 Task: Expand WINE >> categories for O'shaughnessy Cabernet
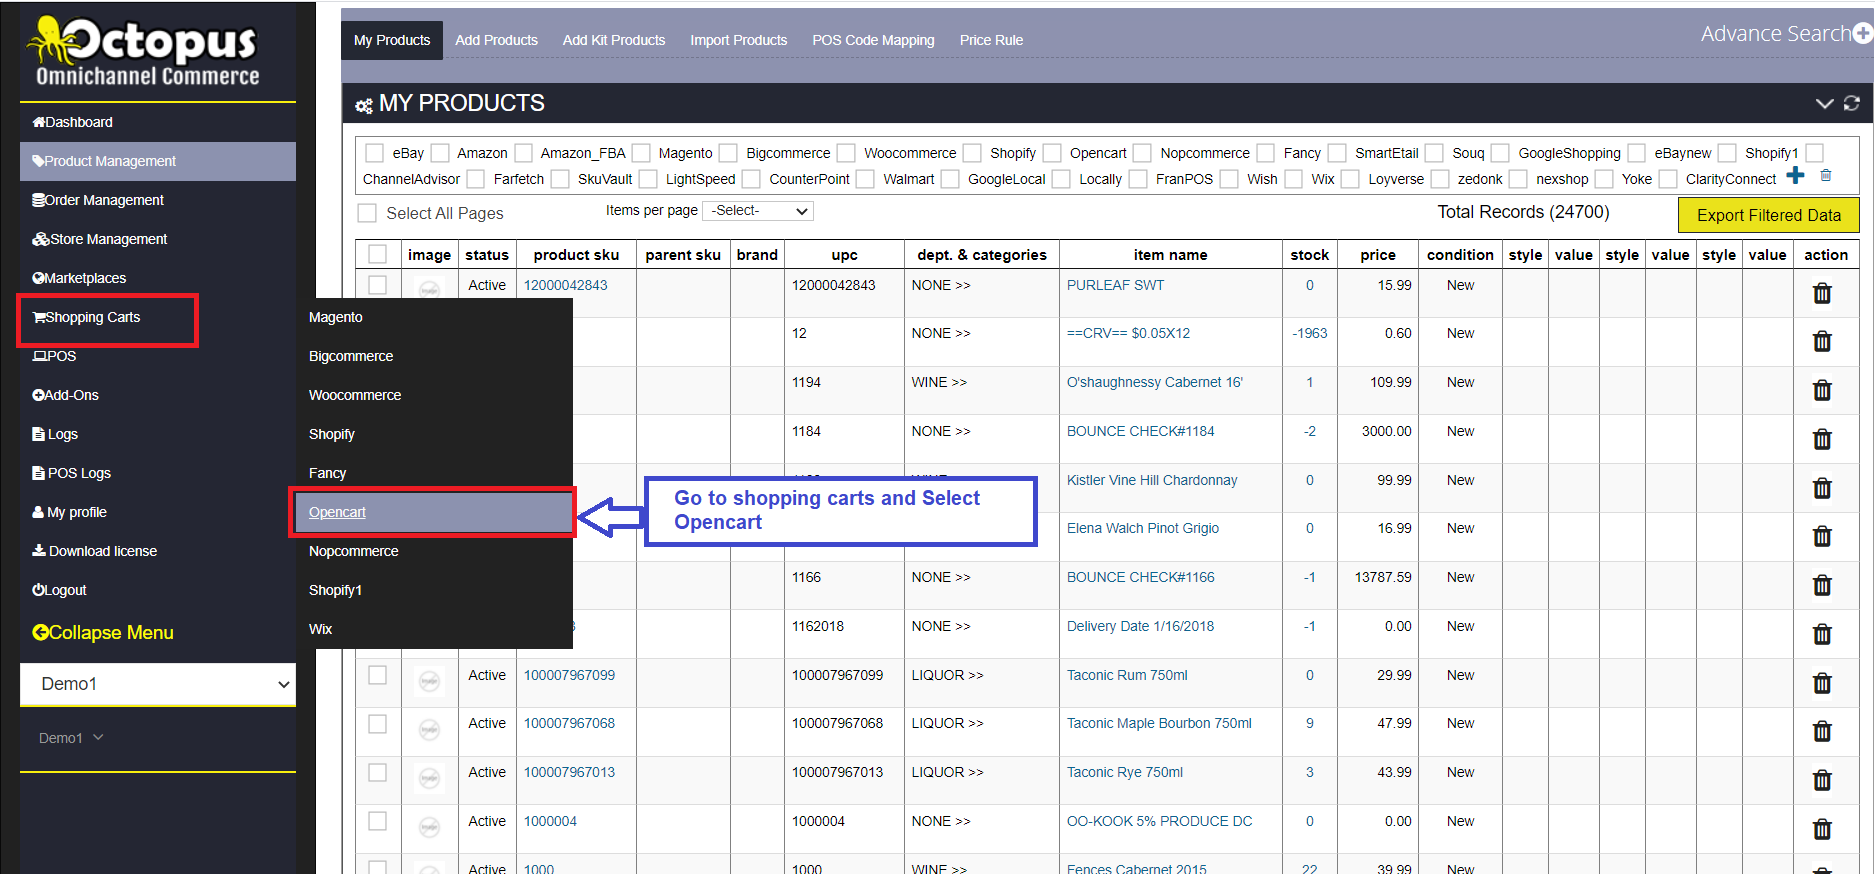click(939, 382)
